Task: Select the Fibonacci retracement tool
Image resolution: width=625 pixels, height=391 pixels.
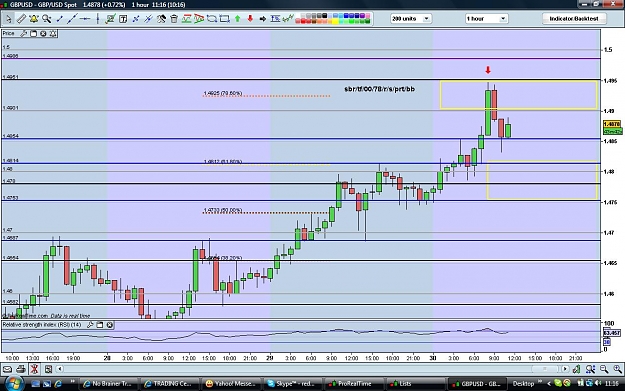Action: point(275,18)
